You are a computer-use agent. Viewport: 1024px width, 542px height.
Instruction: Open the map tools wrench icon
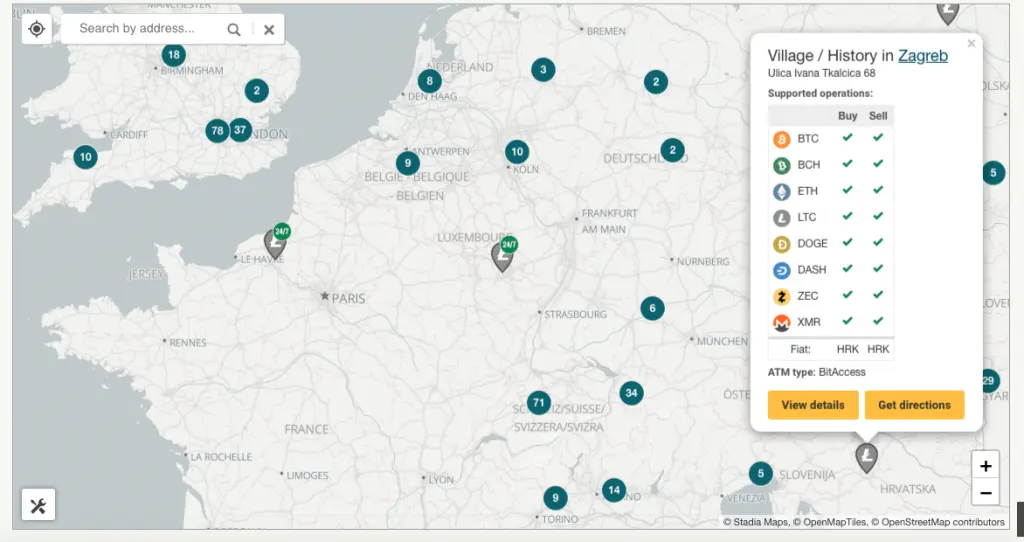pos(38,505)
